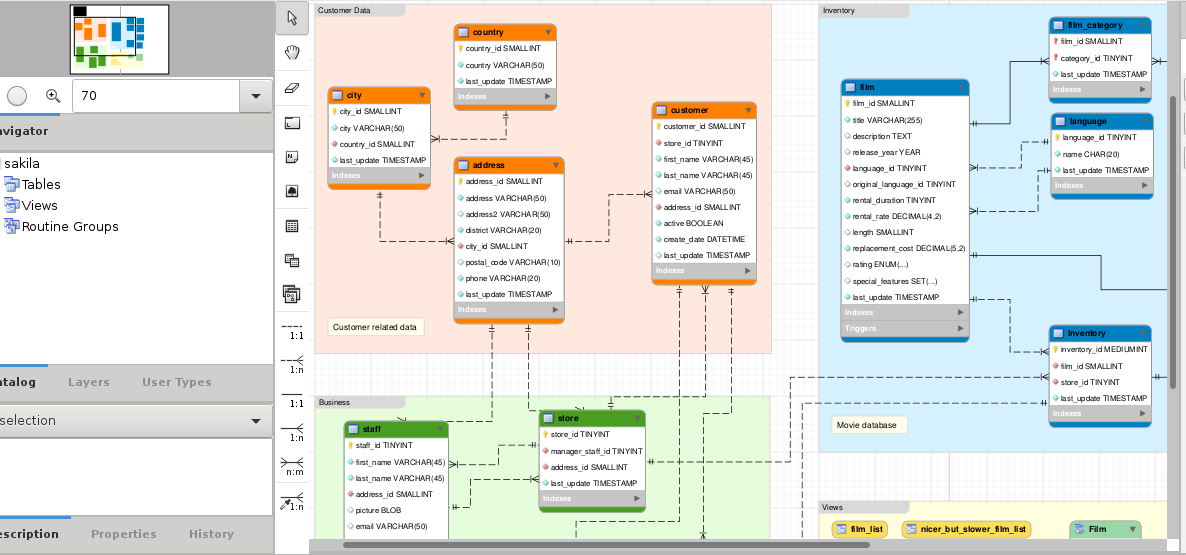1186x555 pixels.
Task: Expand Triggers section of film table
Action: (x=961, y=328)
